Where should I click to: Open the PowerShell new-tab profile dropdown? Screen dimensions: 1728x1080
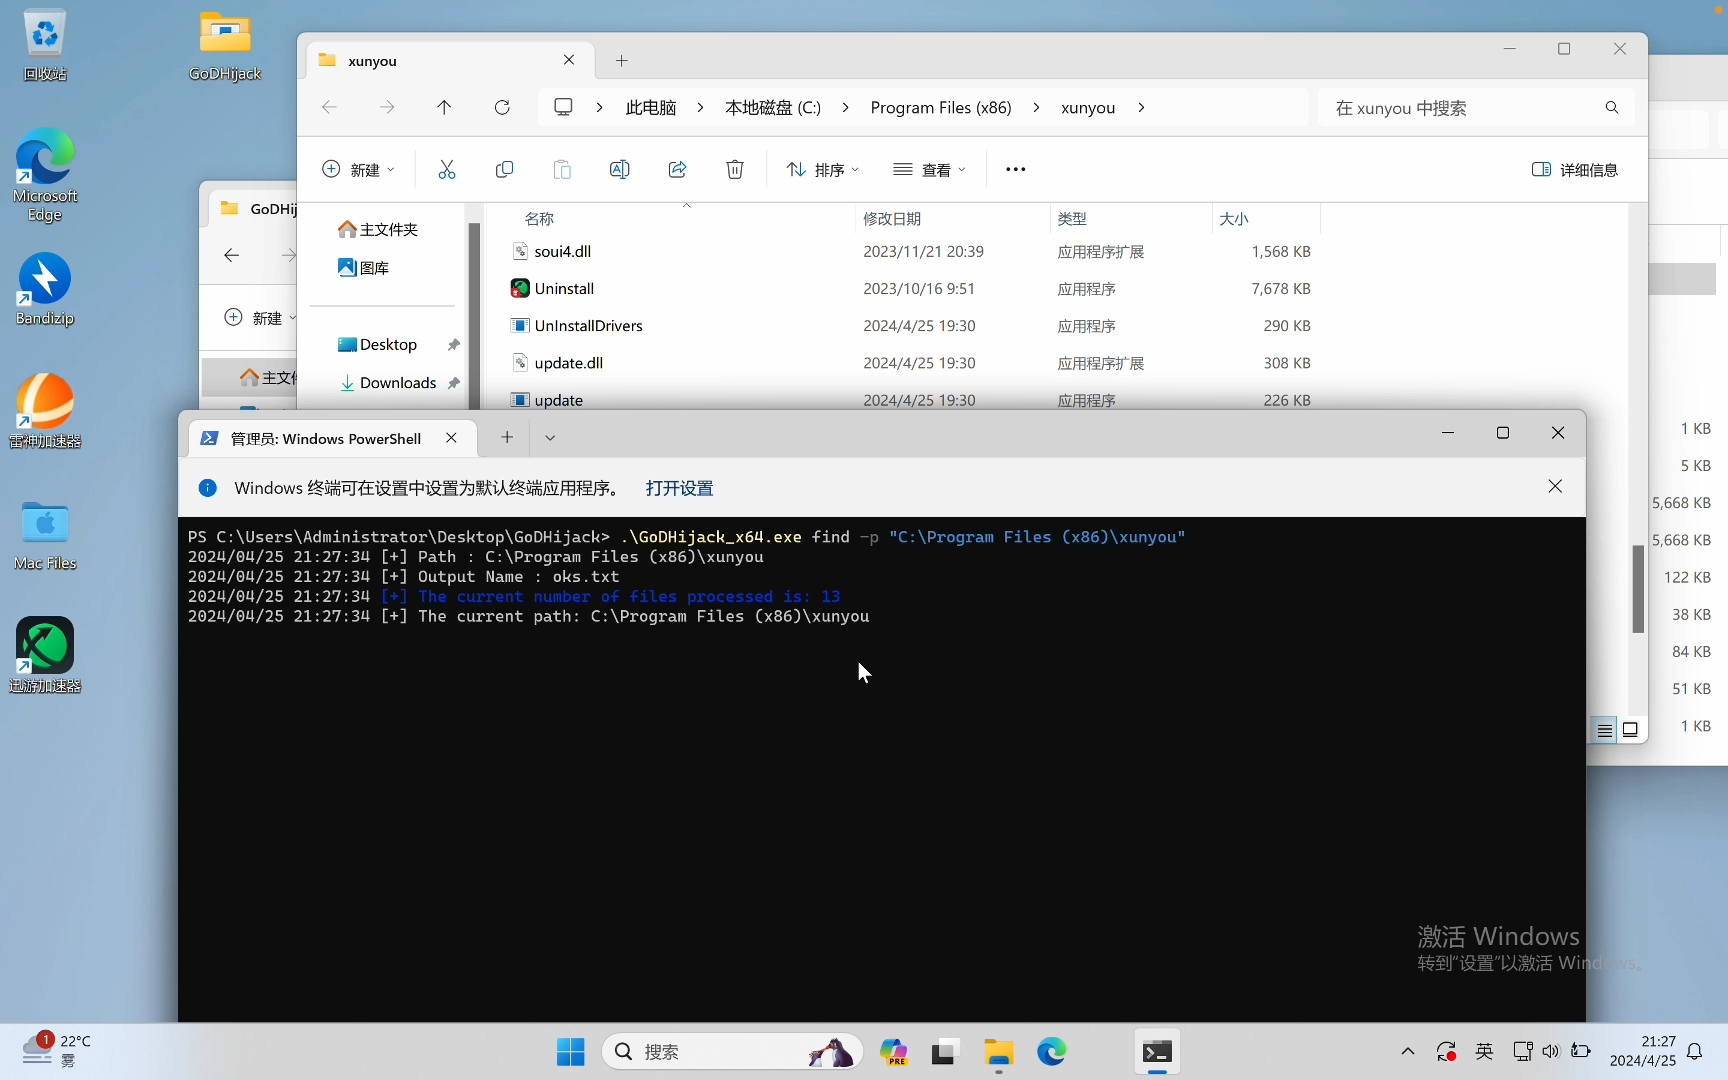point(550,437)
